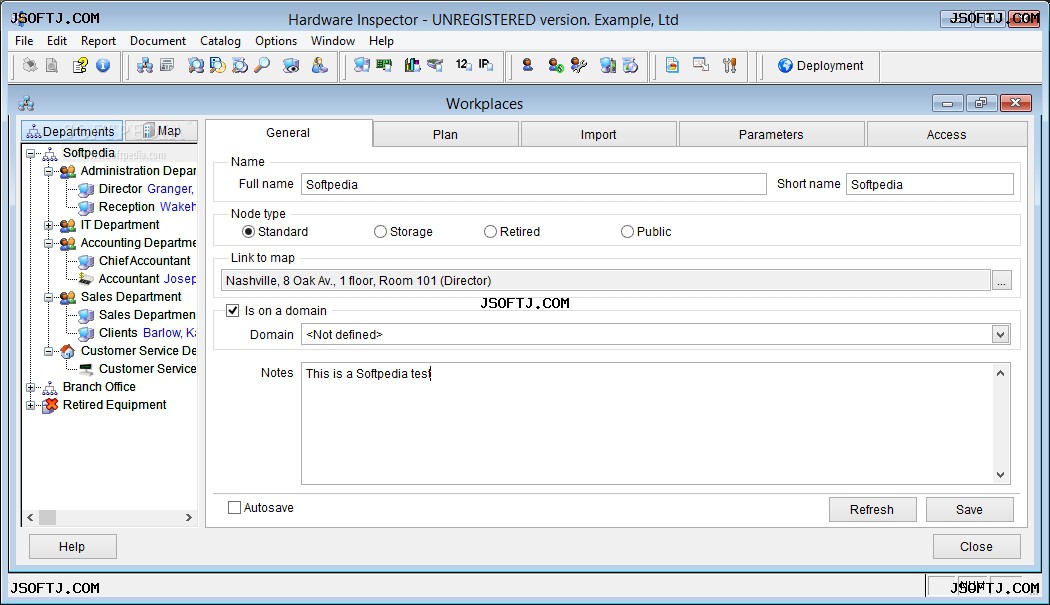Click the Help button at bottom

tap(72, 547)
